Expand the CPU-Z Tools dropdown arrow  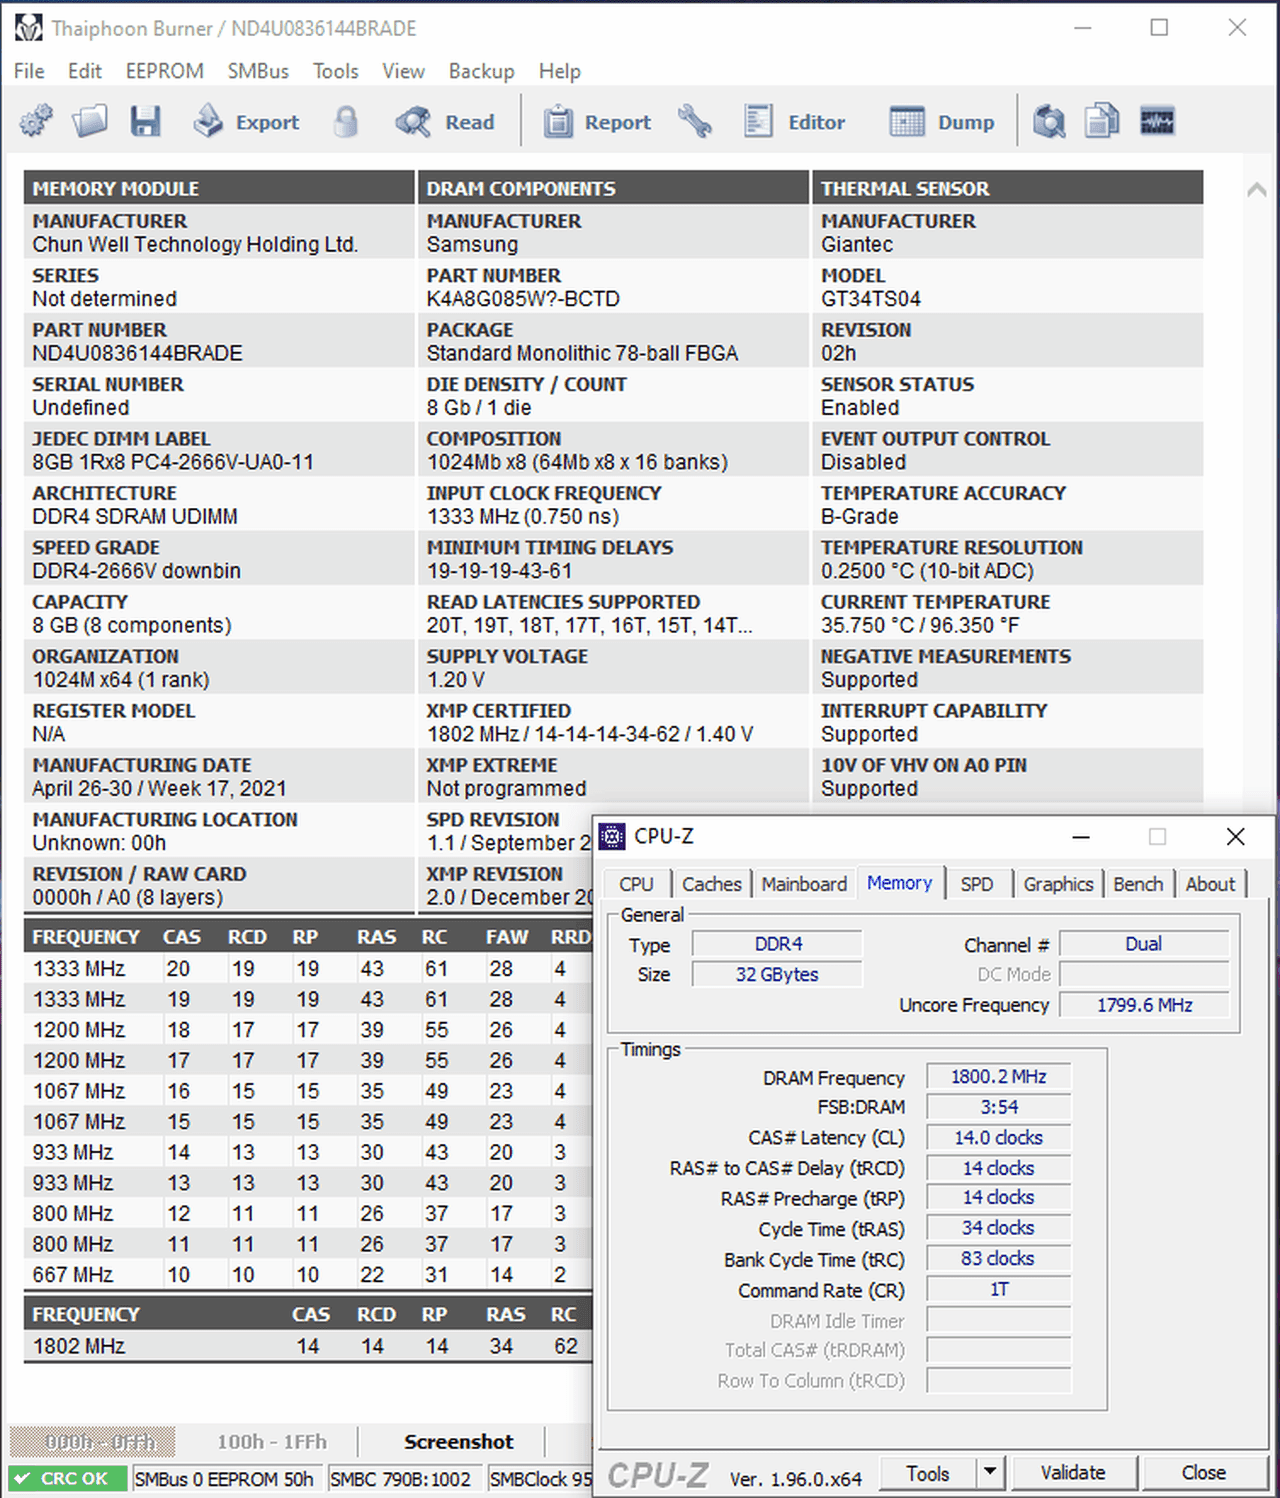click(990, 1473)
